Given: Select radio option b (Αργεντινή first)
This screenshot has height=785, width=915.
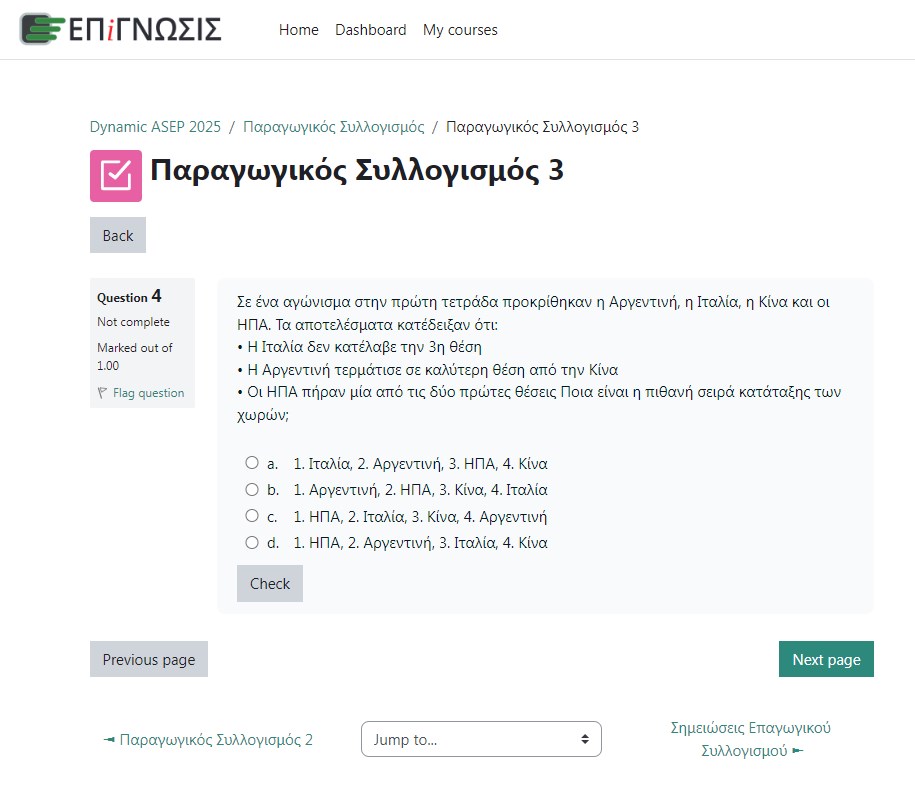Looking at the screenshot, I should tap(252, 489).
